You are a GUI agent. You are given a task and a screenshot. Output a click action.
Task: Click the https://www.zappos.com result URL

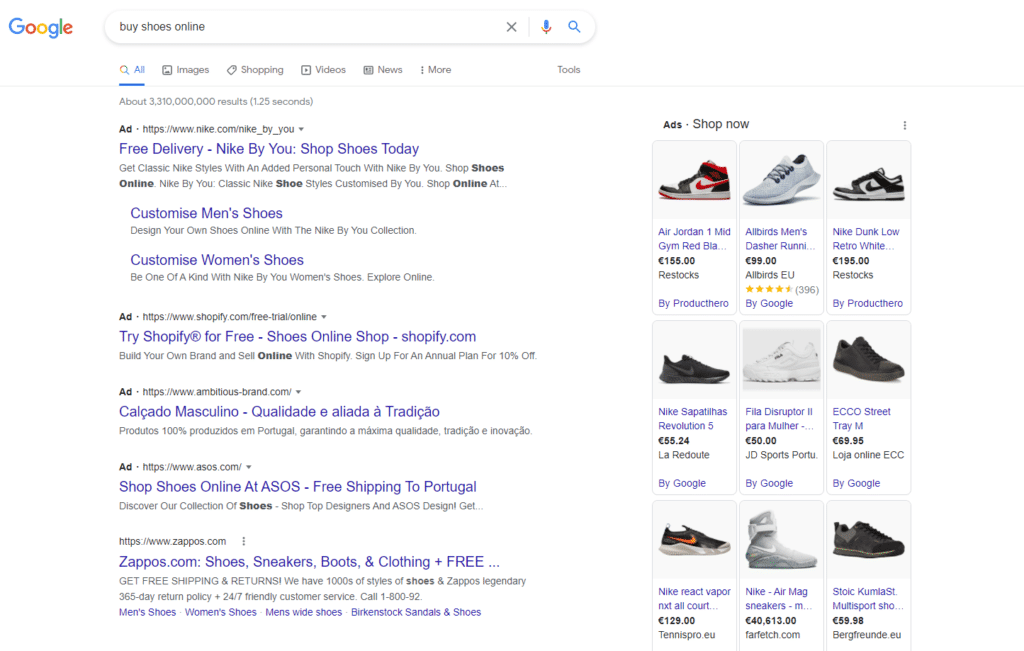tap(172, 541)
